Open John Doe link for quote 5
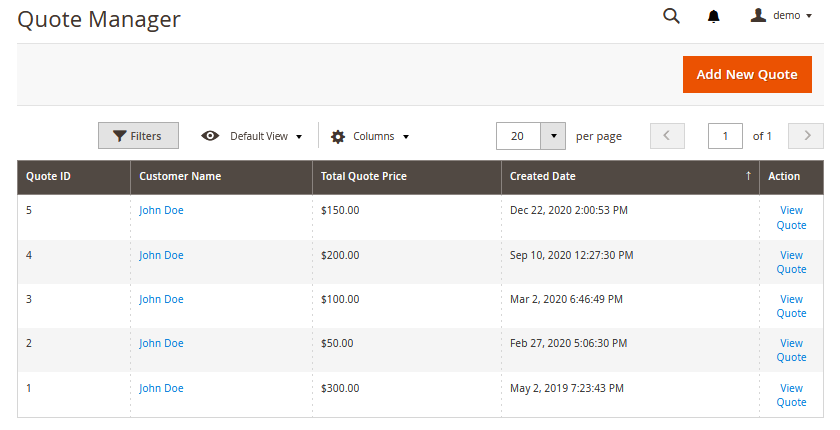This screenshot has width=840, height=430. 161,210
